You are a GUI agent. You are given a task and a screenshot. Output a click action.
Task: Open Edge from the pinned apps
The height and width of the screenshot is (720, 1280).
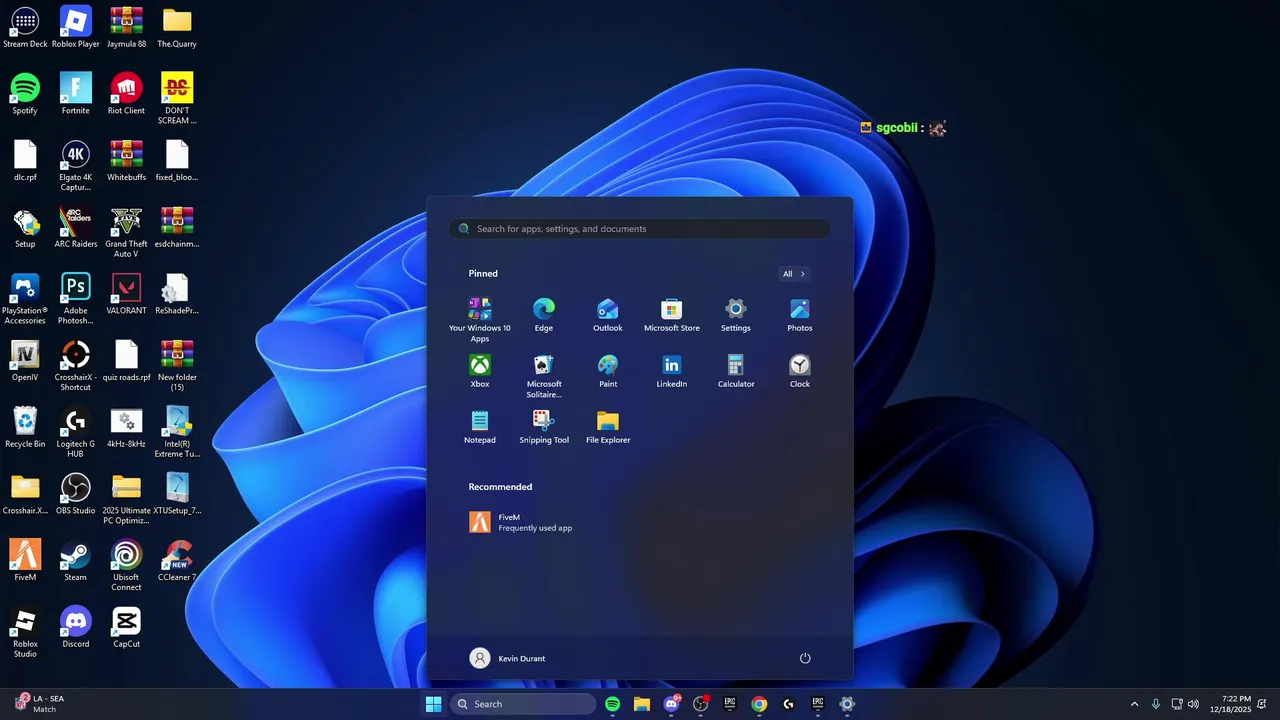coord(543,314)
